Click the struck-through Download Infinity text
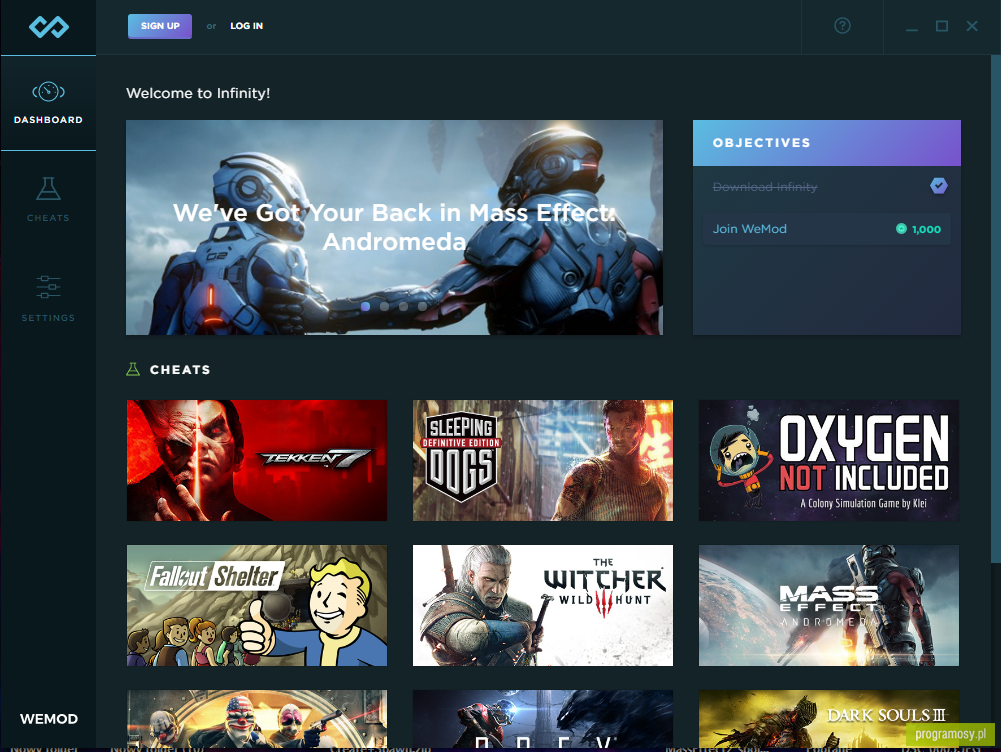 click(765, 186)
